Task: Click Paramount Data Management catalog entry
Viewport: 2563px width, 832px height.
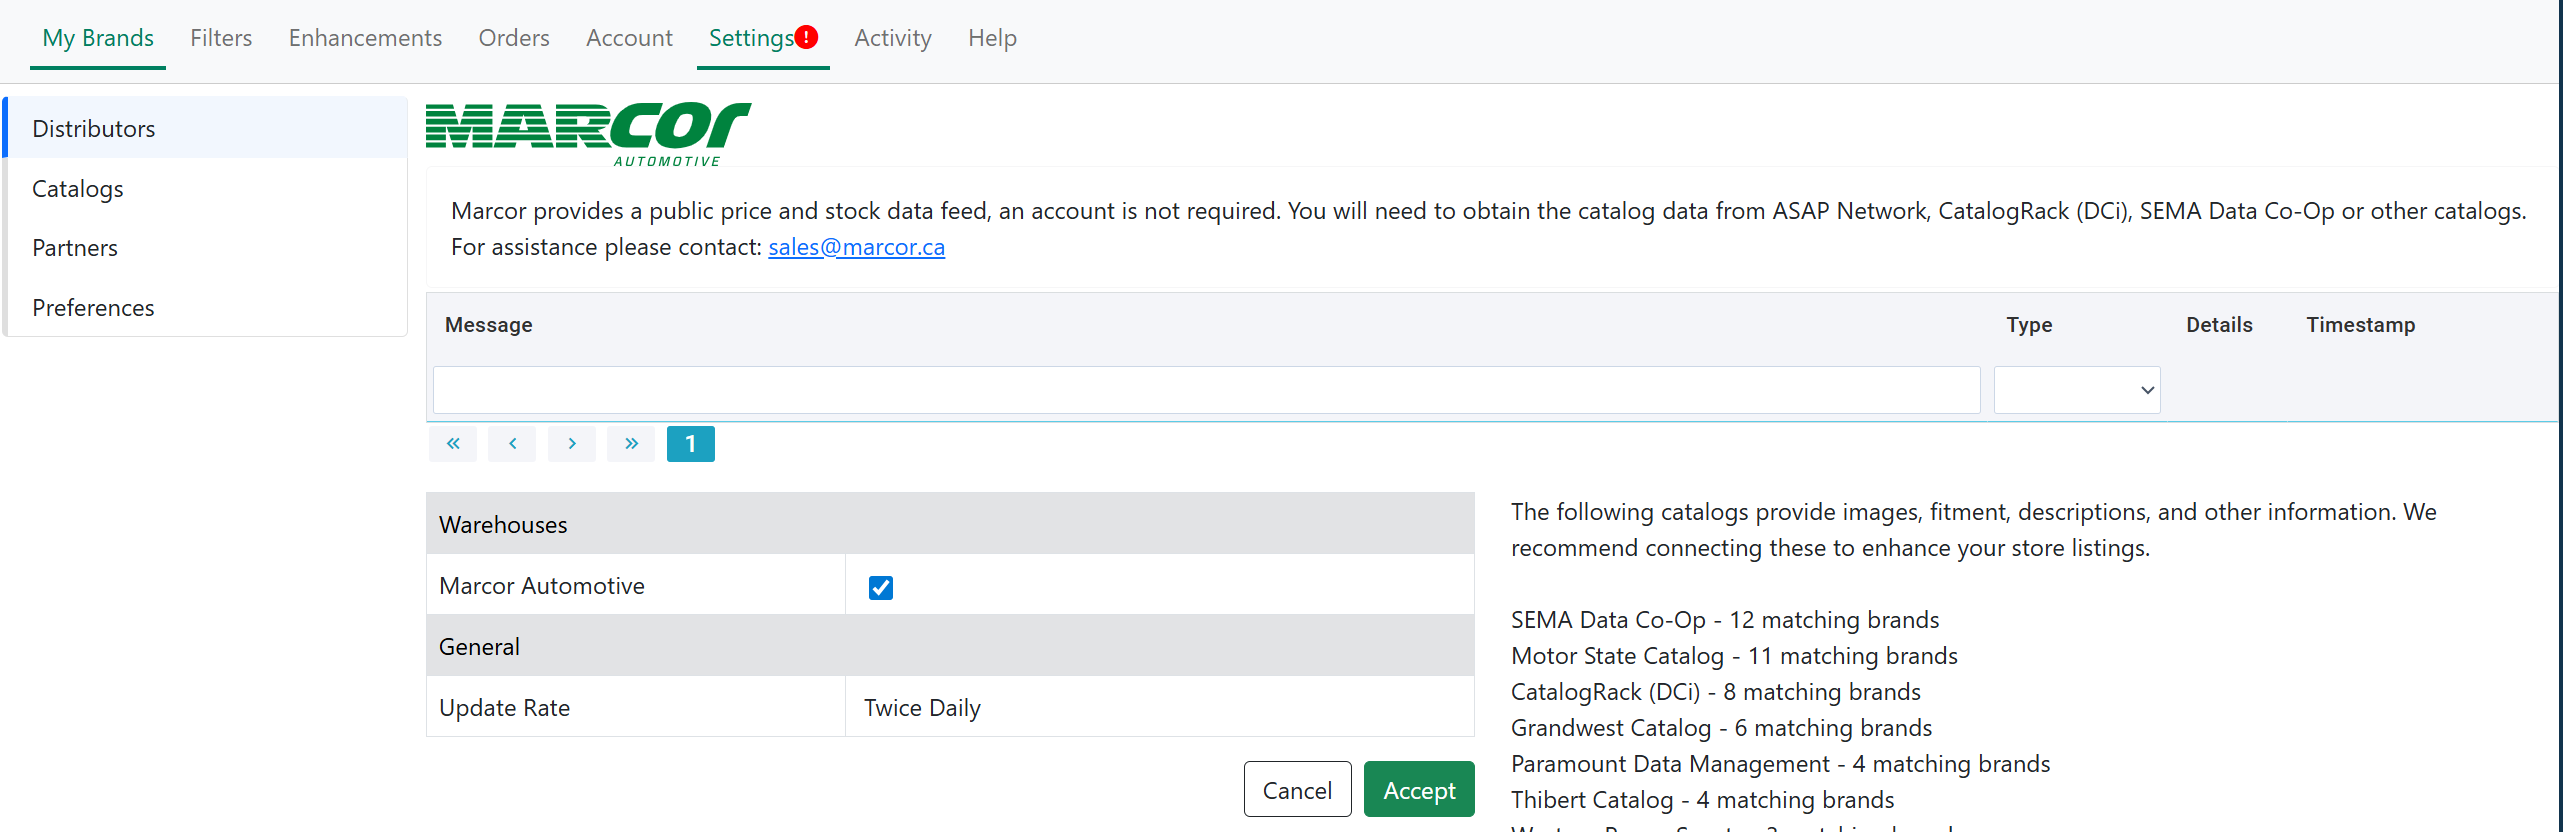Action: tap(1780, 764)
